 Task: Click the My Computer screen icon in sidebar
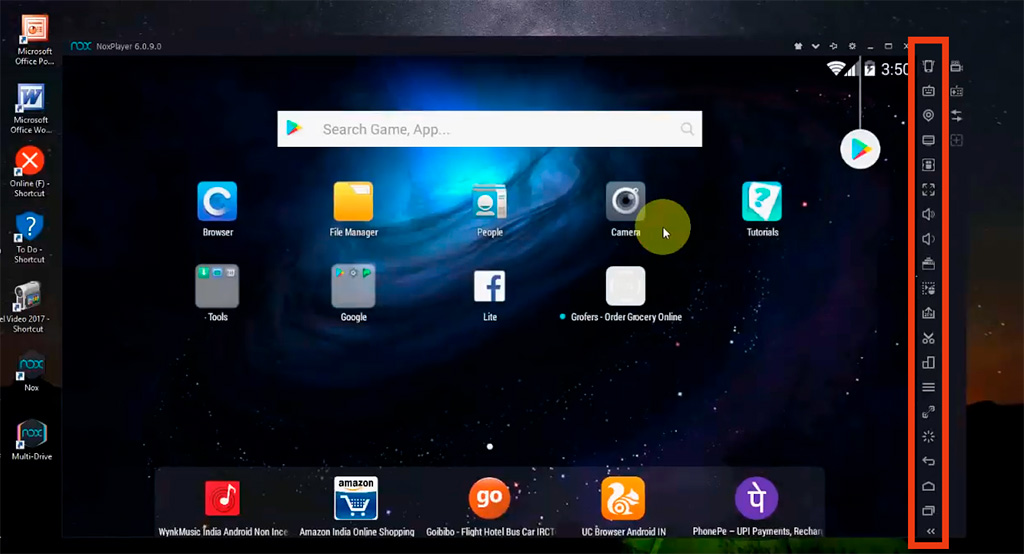(928, 140)
